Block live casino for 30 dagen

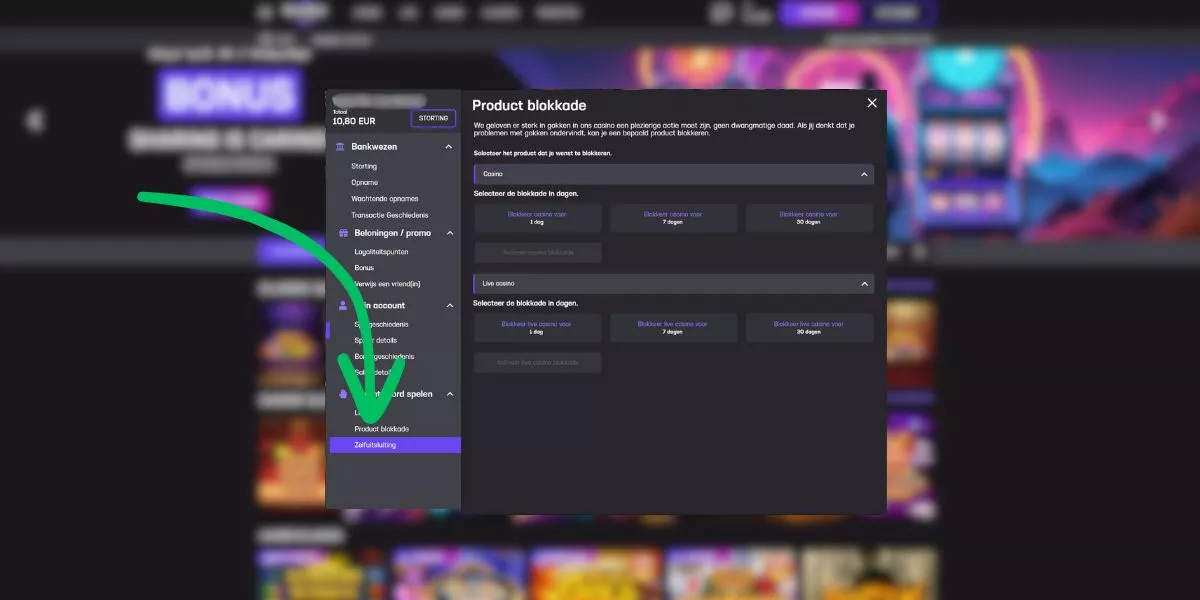tap(810, 328)
